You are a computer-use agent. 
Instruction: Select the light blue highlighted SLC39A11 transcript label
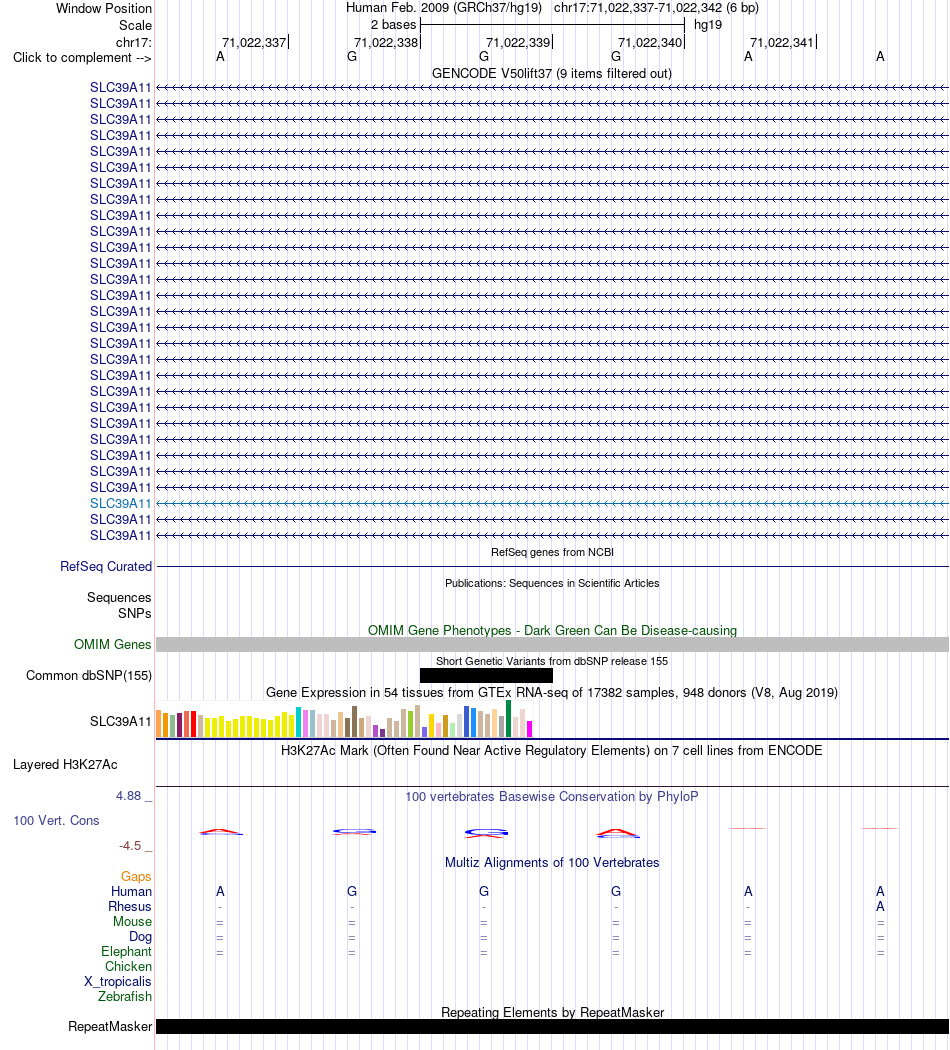tap(121, 504)
